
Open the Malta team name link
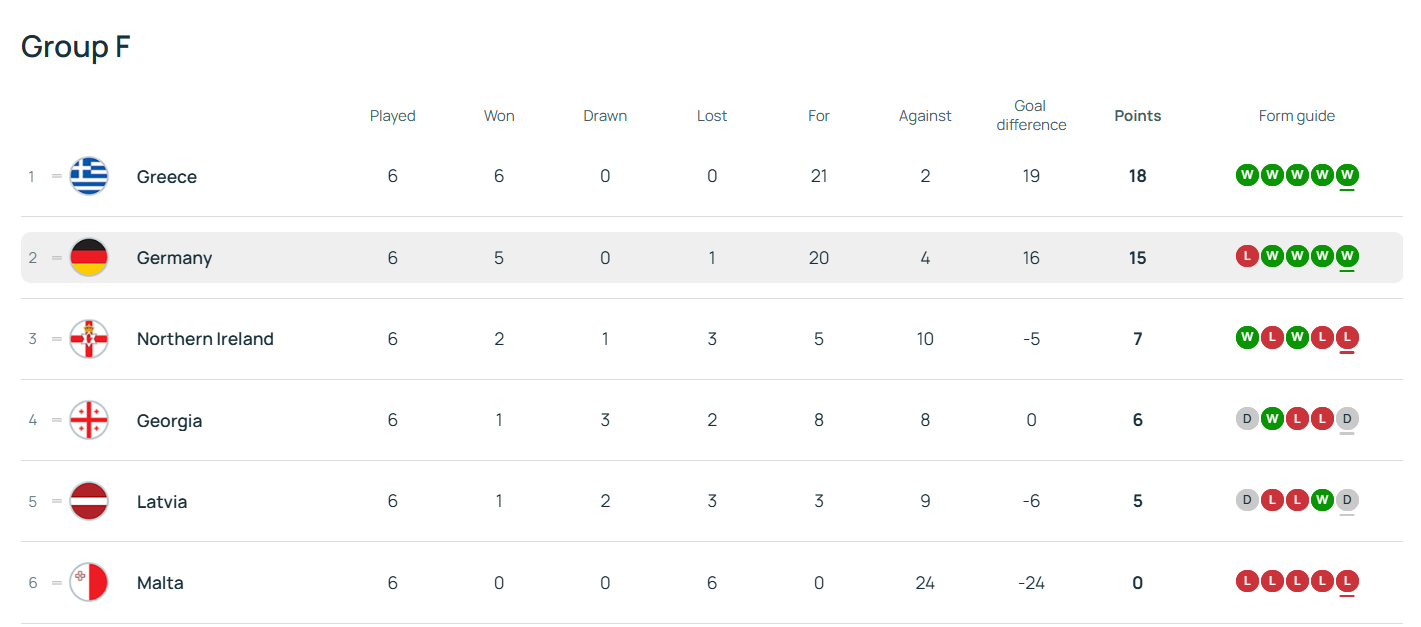pos(160,583)
